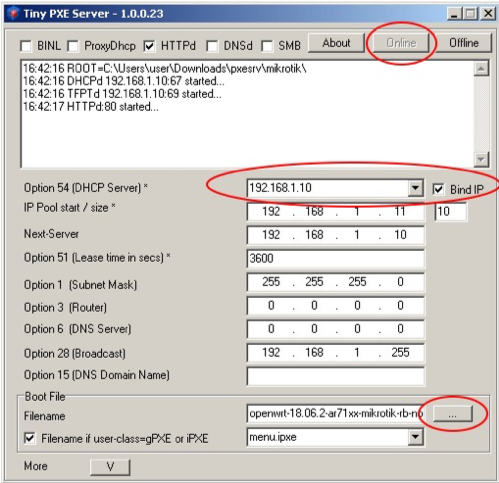Expand More options with the V button
The width and height of the screenshot is (499, 483).
(x=110, y=467)
